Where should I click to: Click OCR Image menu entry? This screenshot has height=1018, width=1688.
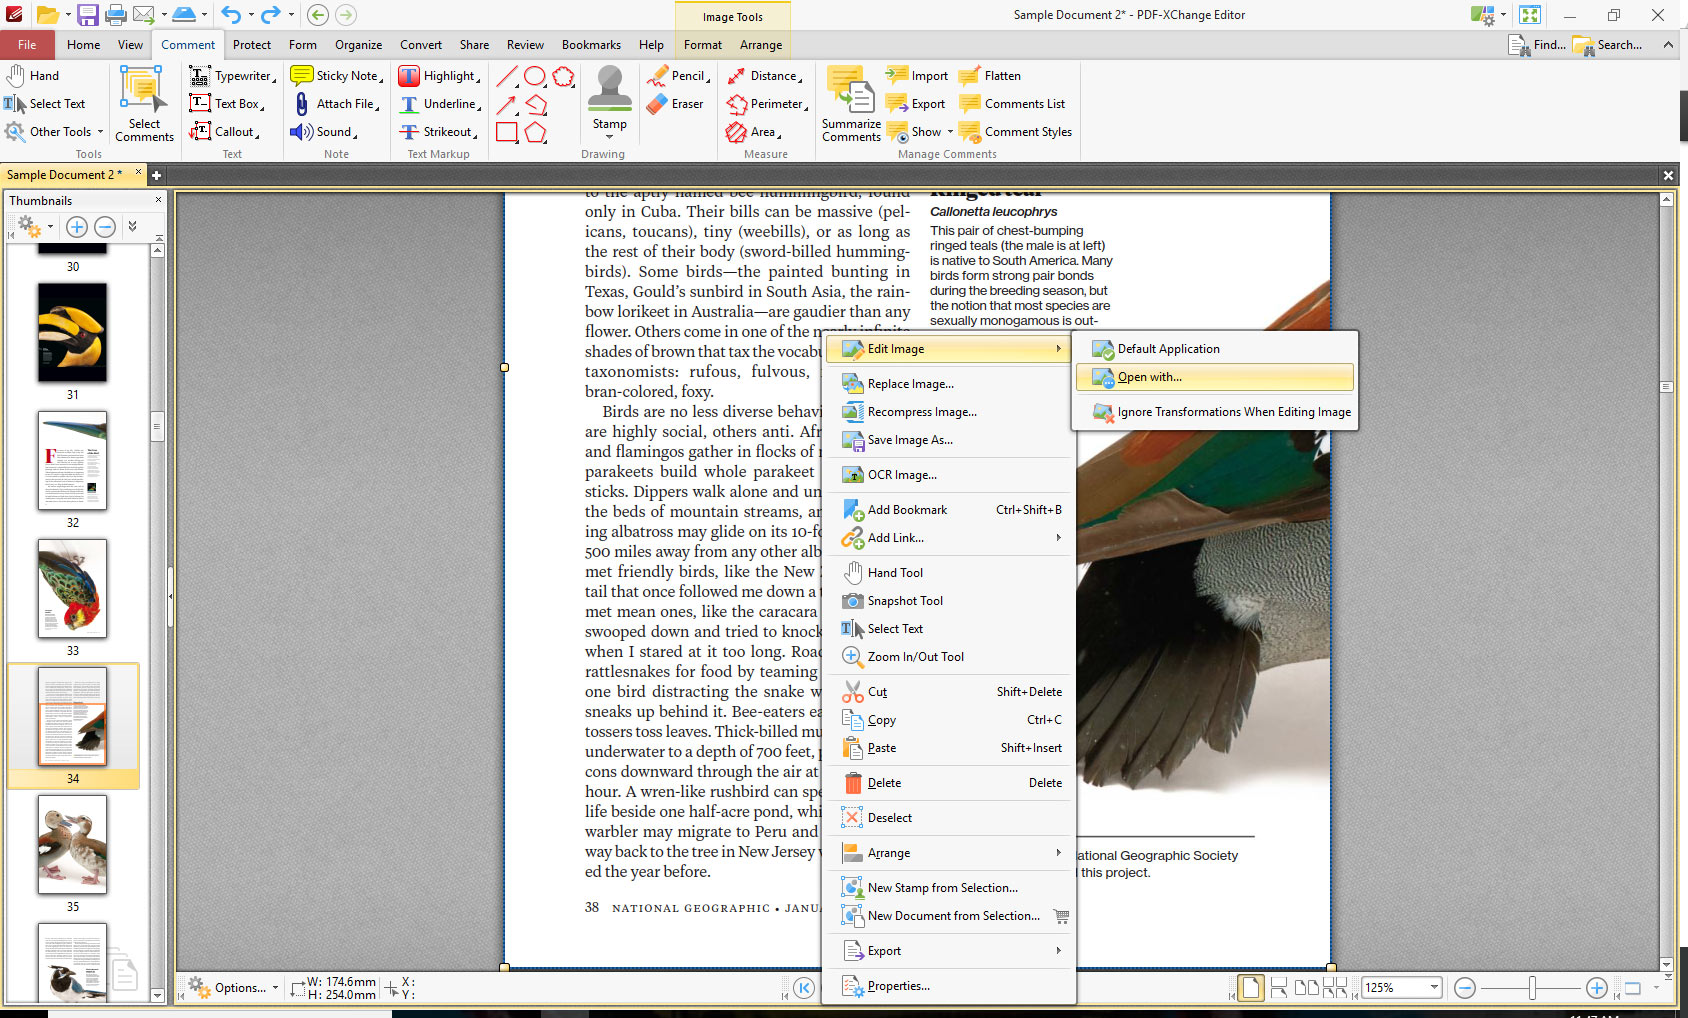[x=948, y=475]
